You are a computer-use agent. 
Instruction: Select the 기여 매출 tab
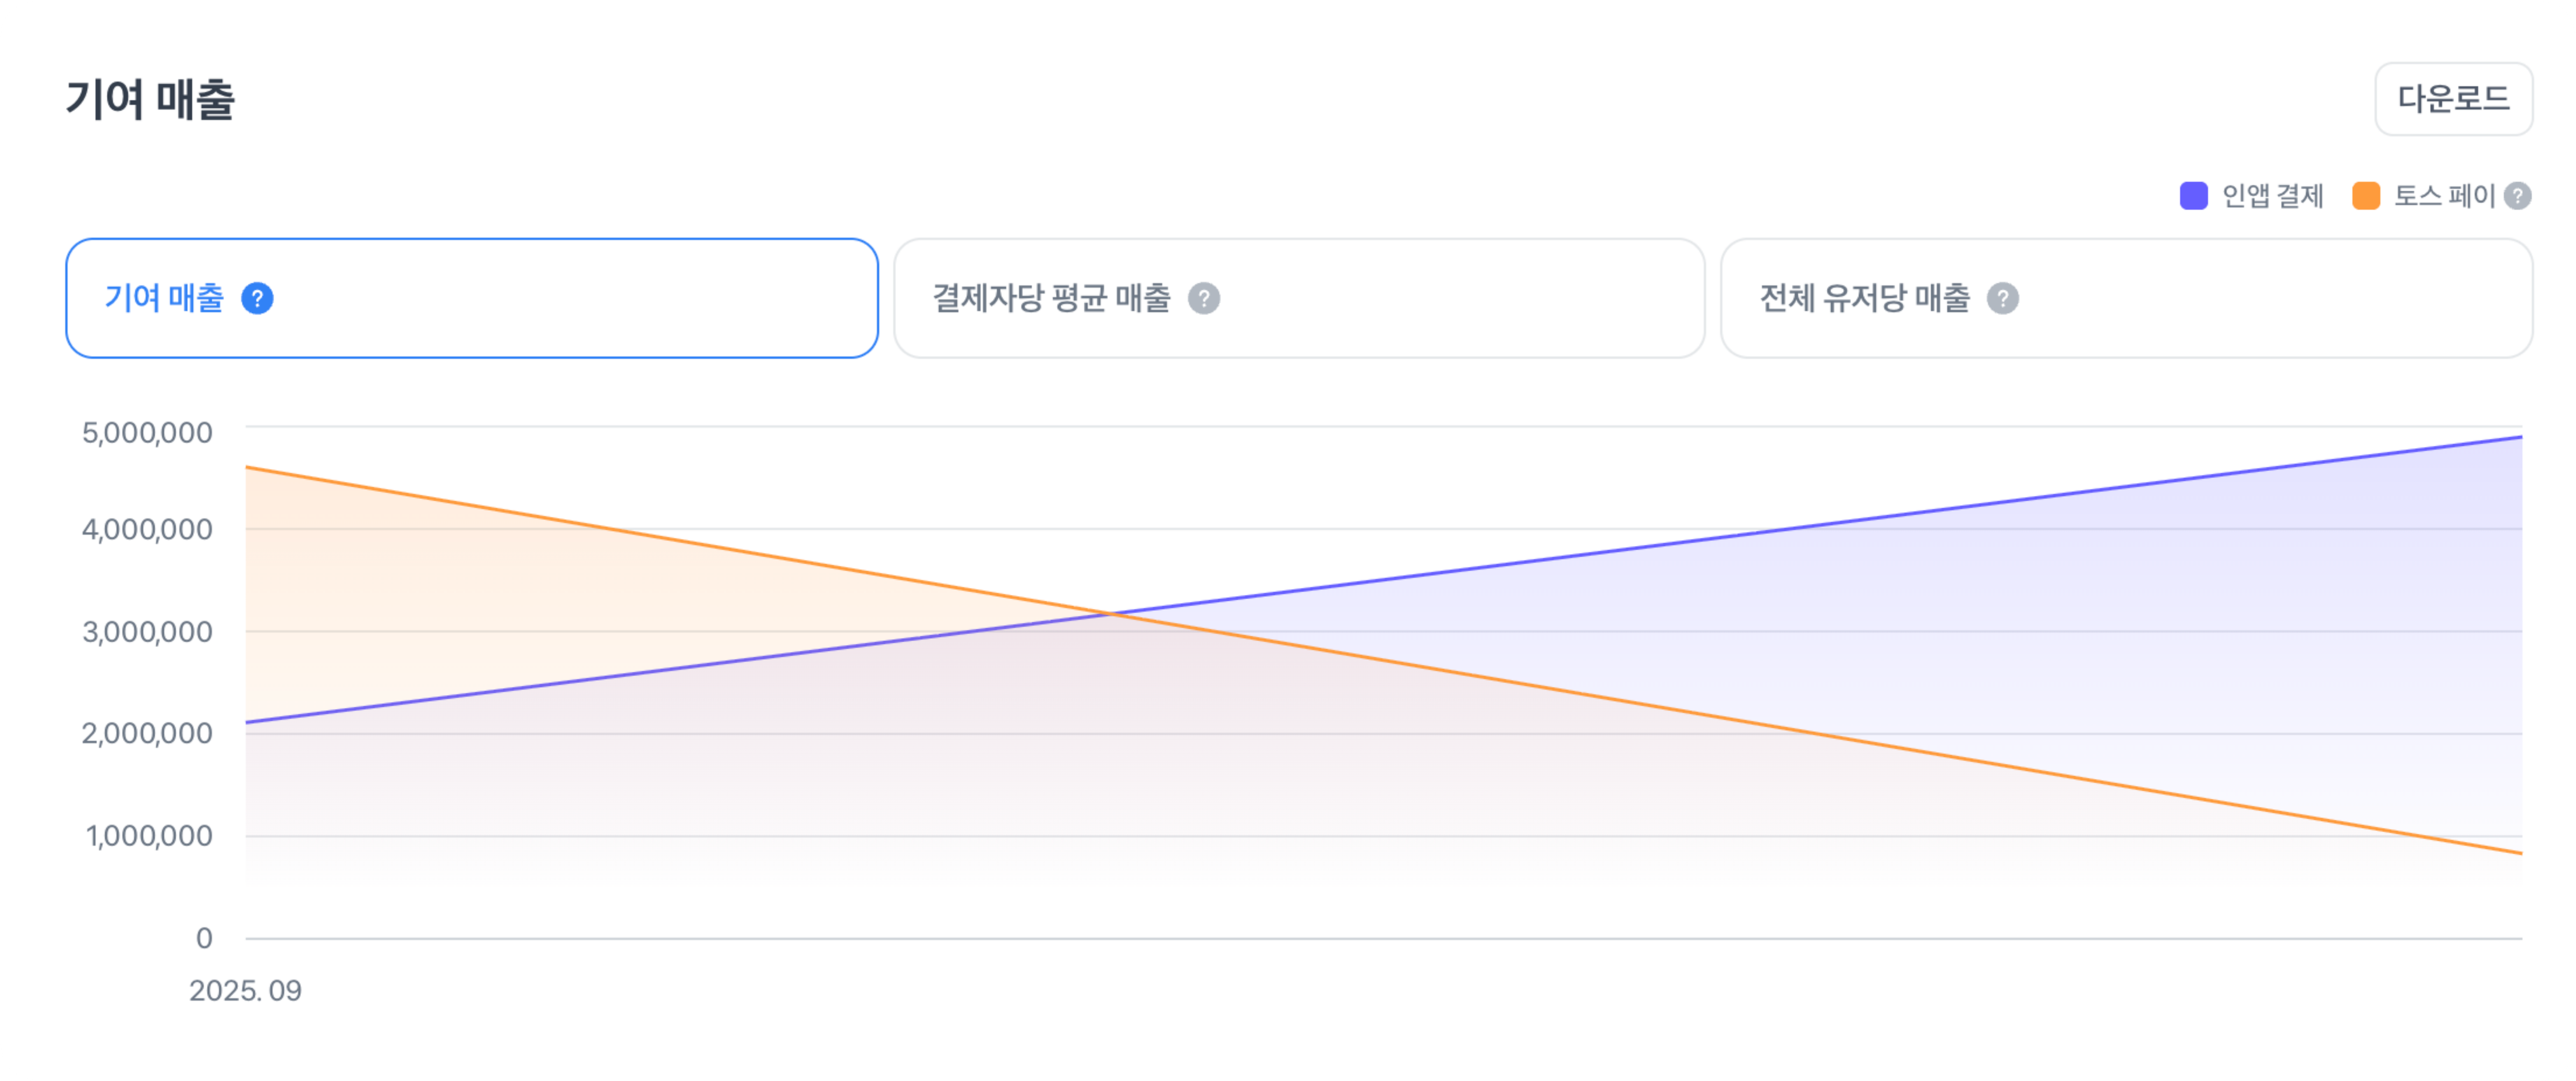tap(471, 298)
